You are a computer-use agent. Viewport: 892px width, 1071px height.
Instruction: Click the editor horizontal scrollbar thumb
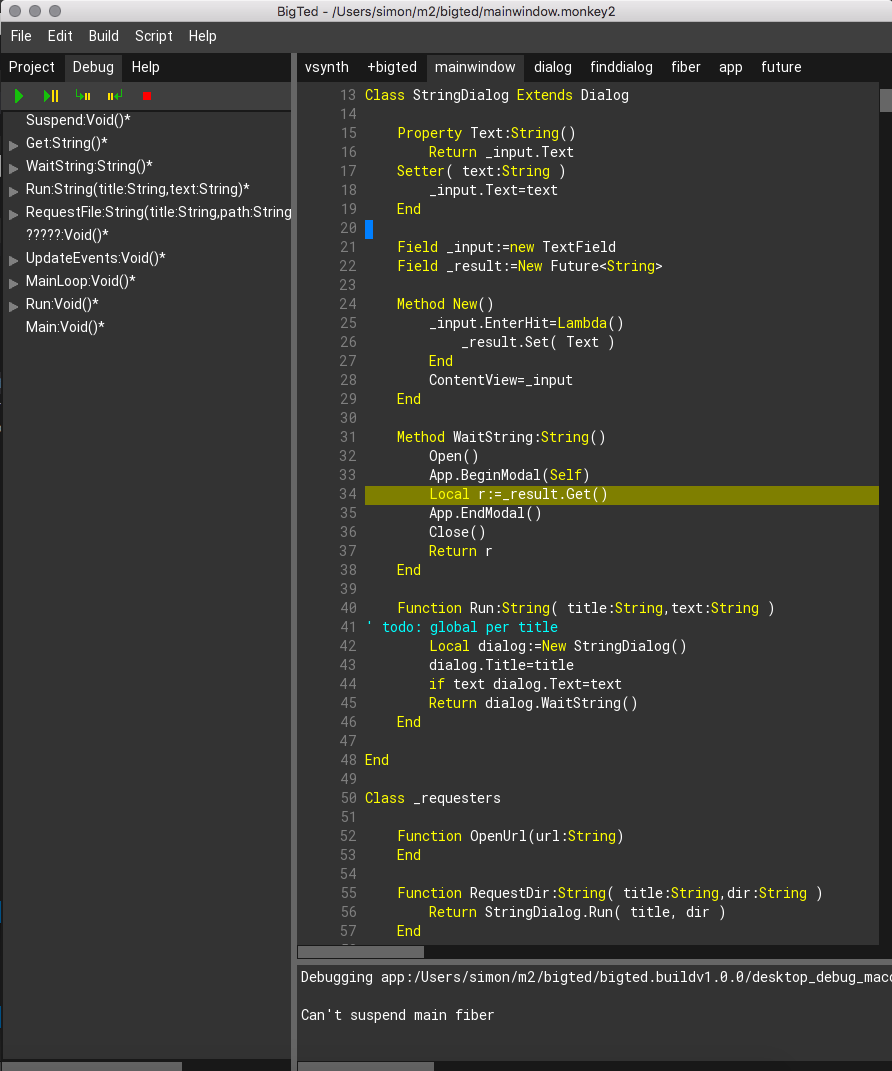coord(361,952)
